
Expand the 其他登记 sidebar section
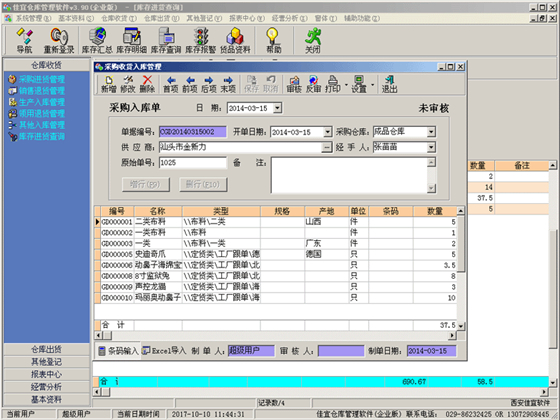tap(46, 362)
